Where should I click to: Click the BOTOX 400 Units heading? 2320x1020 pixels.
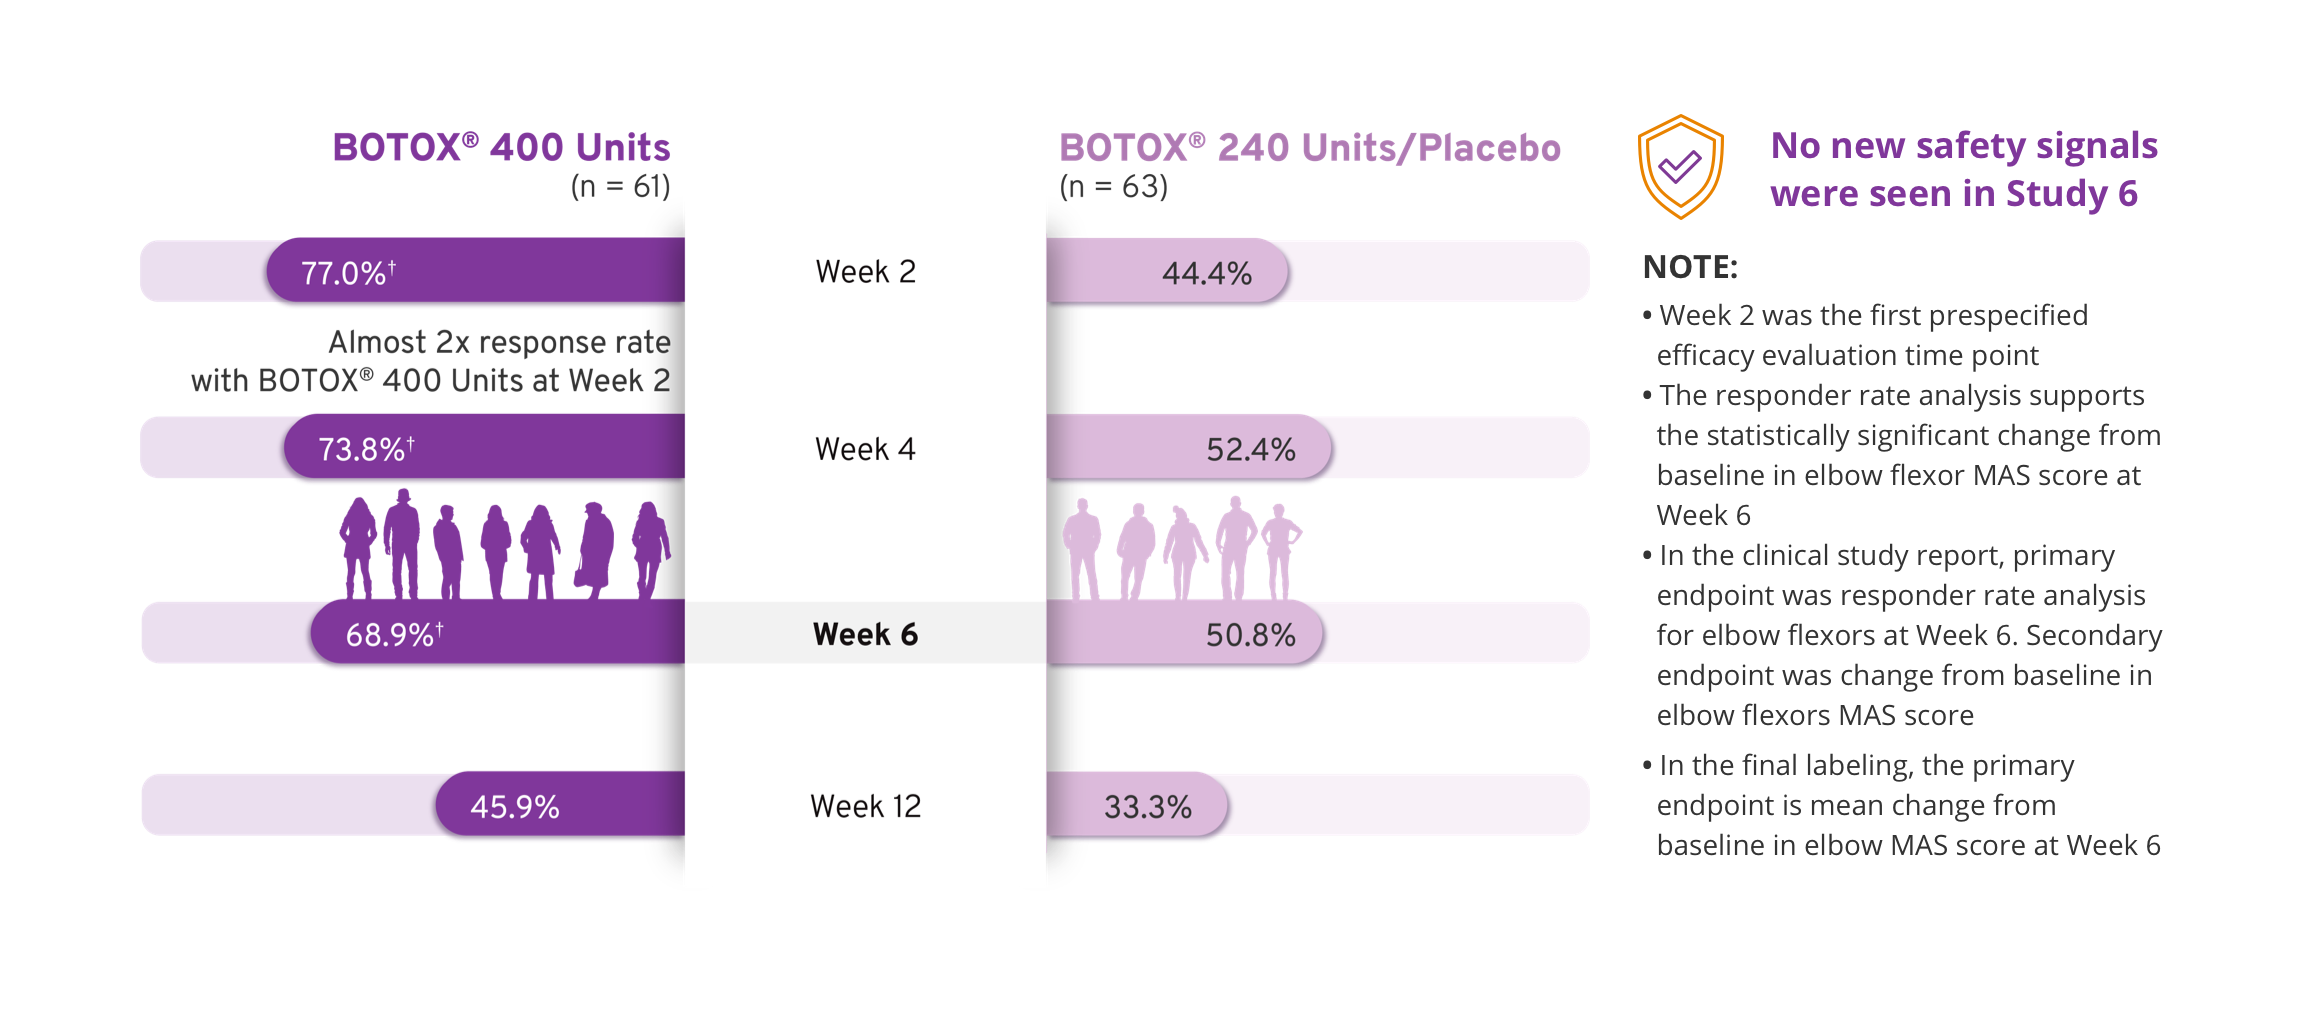(501, 148)
